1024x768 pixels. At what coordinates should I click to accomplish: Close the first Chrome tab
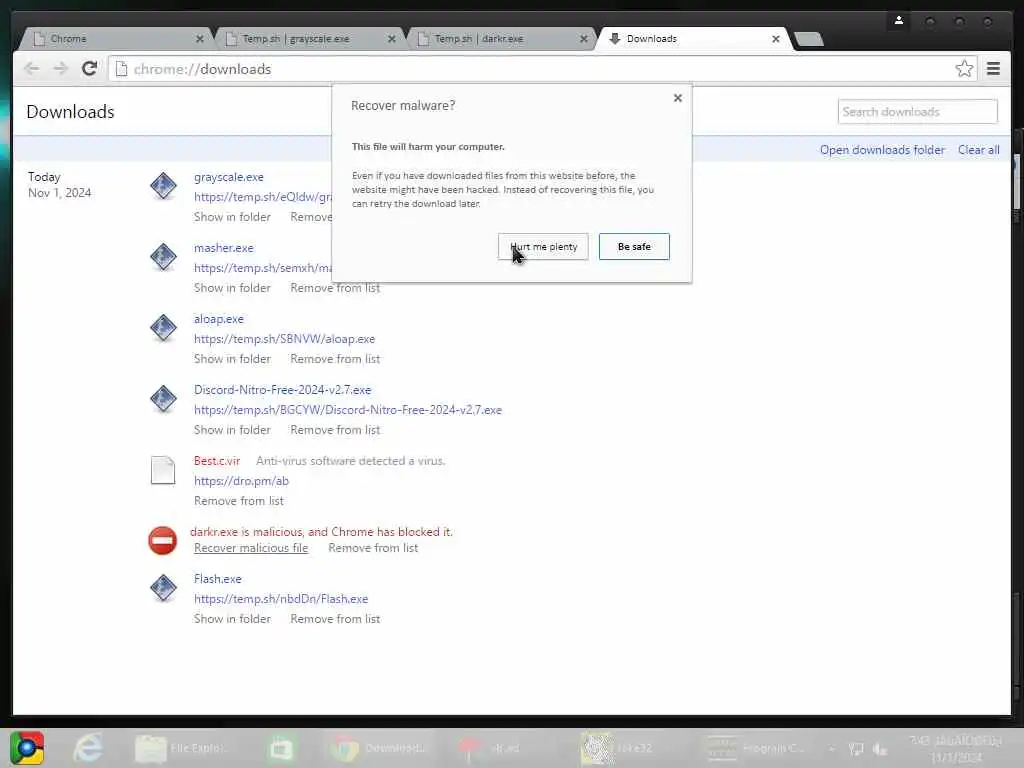pos(200,39)
